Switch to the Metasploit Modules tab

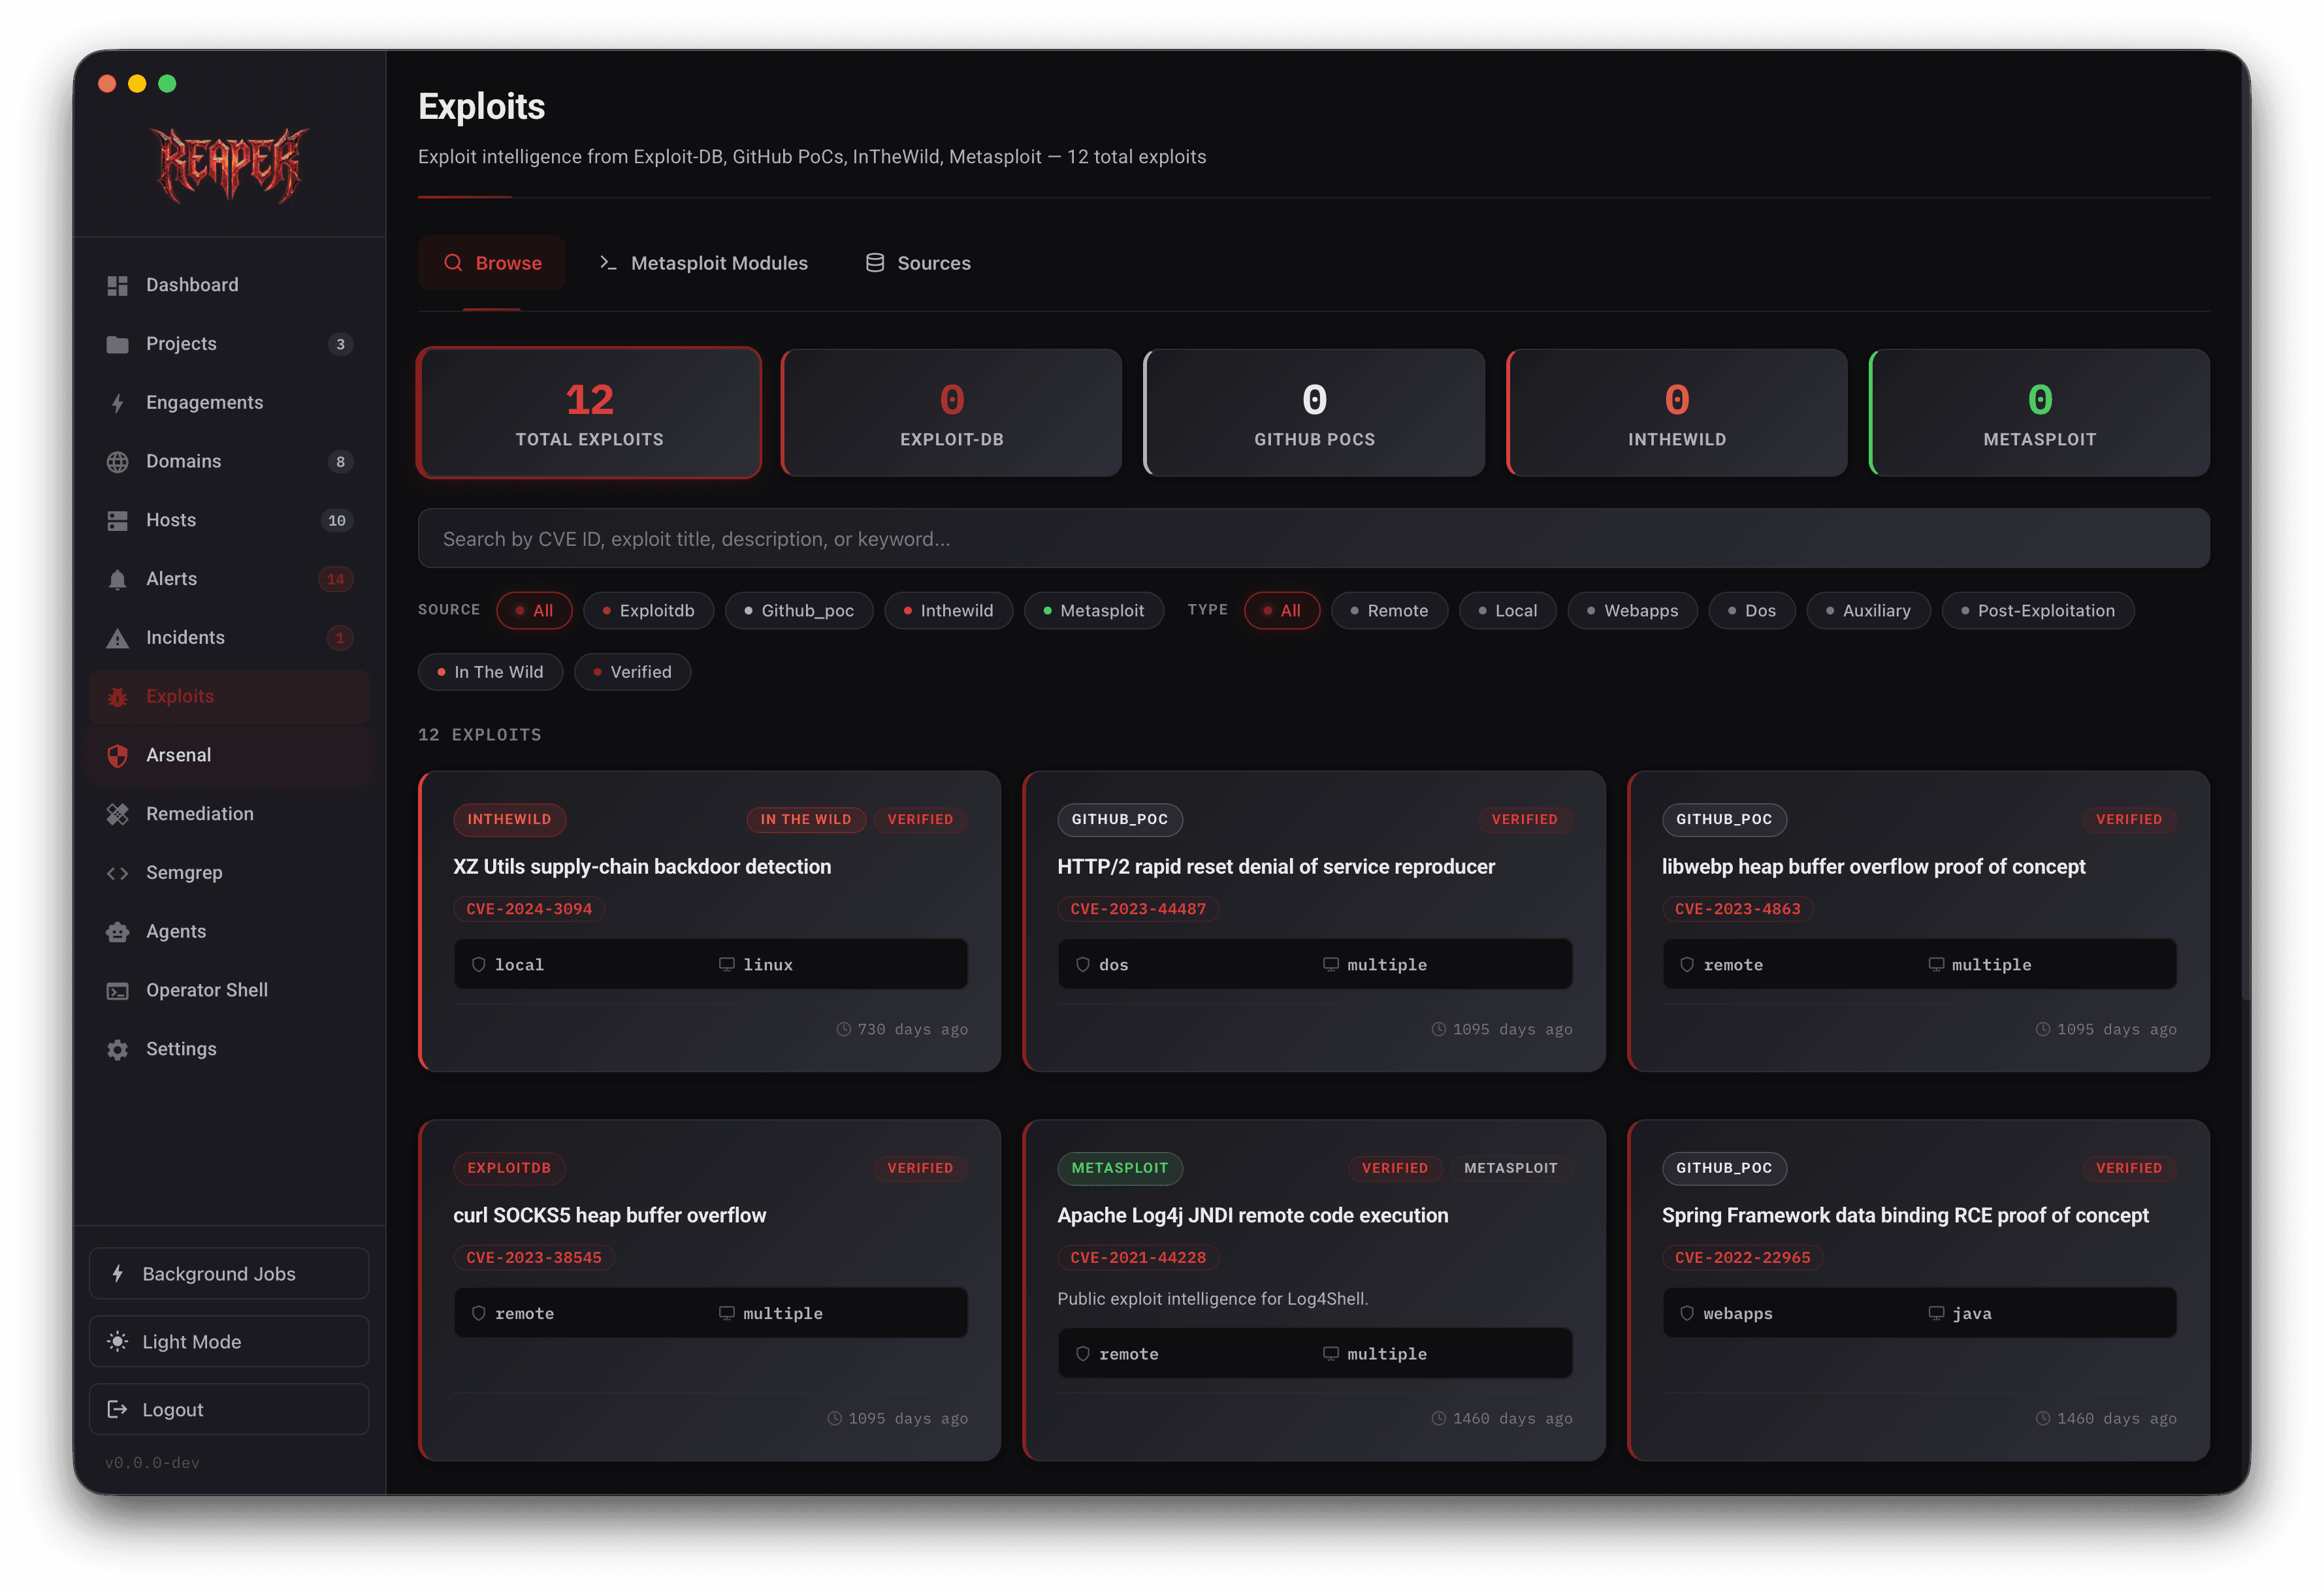tap(703, 263)
